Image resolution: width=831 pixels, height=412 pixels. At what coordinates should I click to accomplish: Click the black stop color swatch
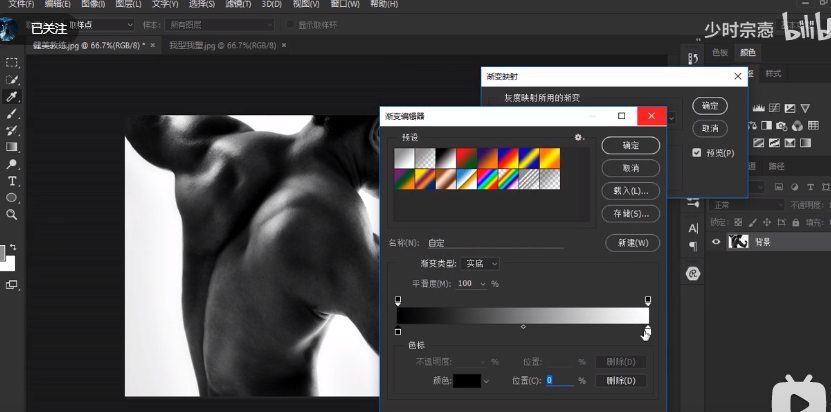pyautogui.click(x=467, y=381)
